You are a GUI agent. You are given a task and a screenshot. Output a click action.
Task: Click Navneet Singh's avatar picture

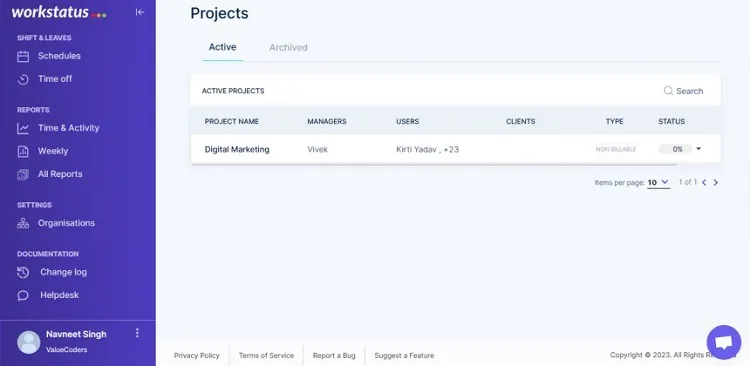tap(29, 342)
